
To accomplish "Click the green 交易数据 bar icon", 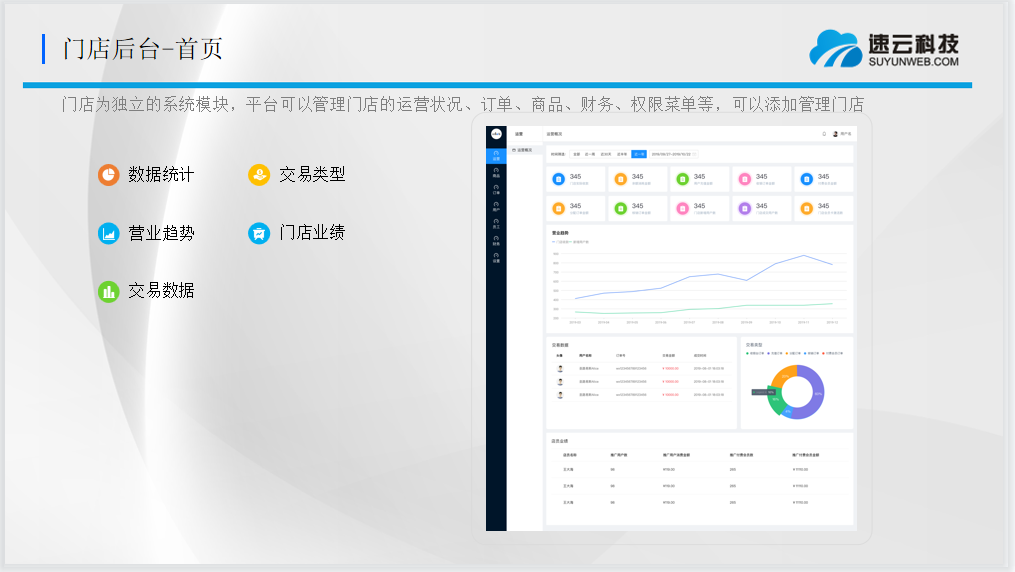I will tap(108, 291).
